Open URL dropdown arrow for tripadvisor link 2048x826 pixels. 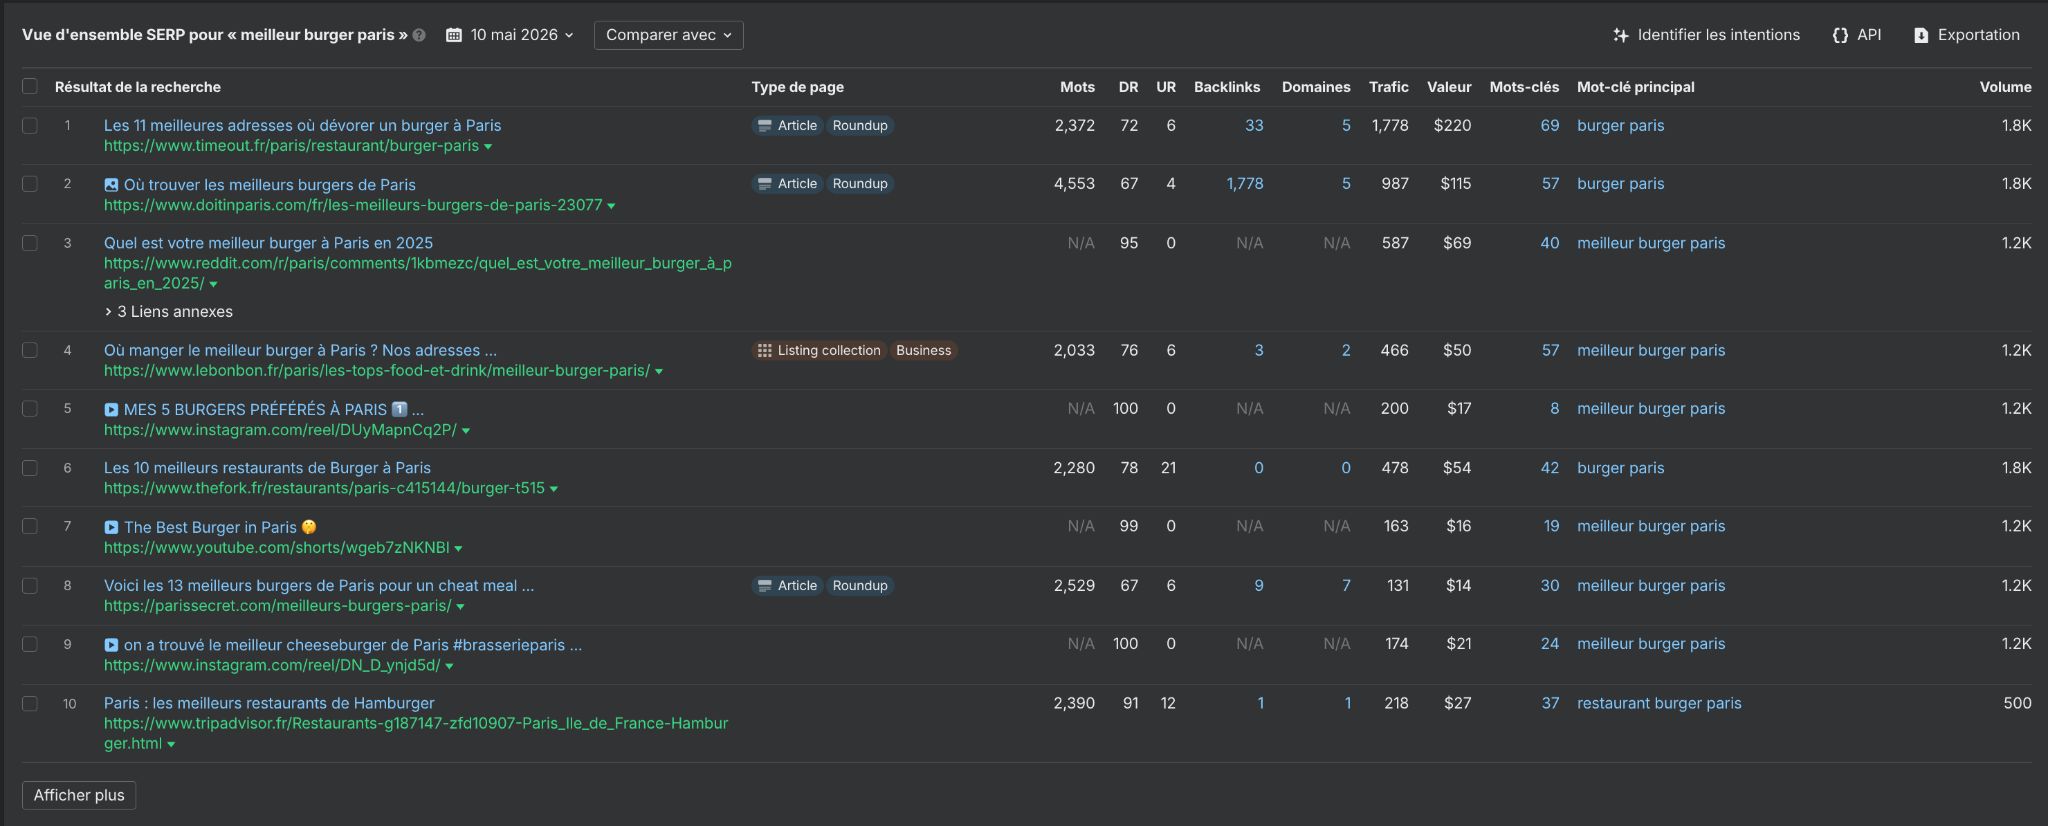click(171, 745)
